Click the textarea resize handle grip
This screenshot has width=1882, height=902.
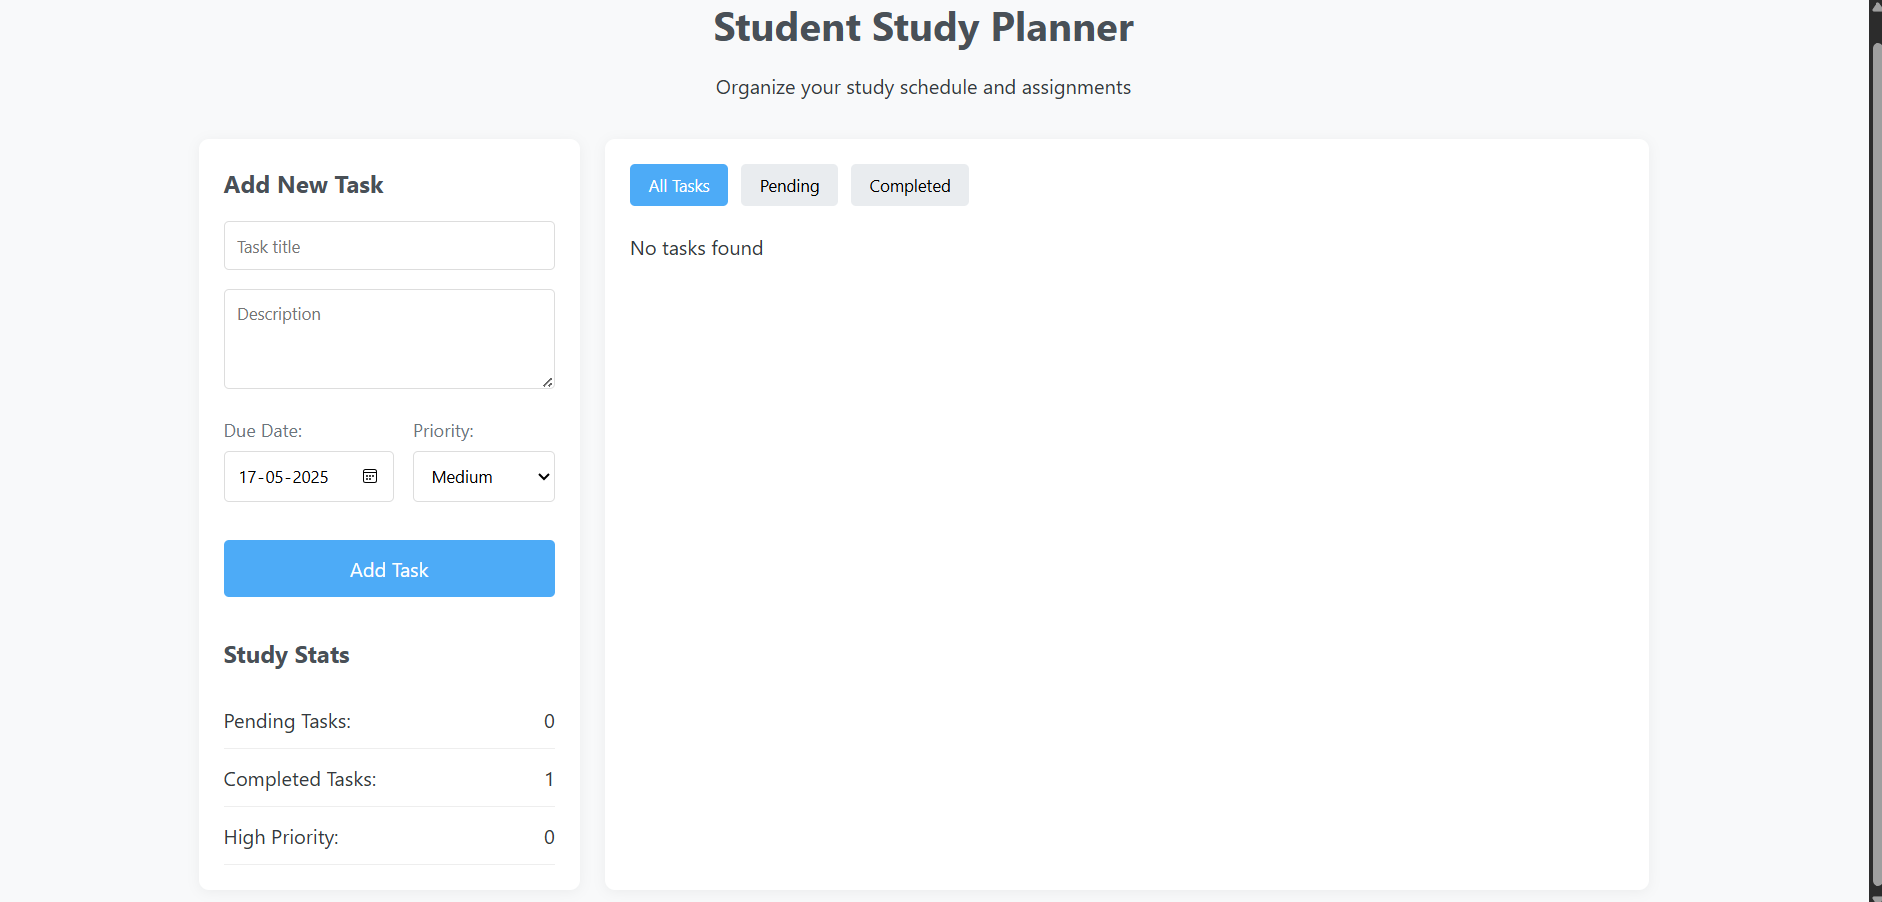pyautogui.click(x=546, y=382)
